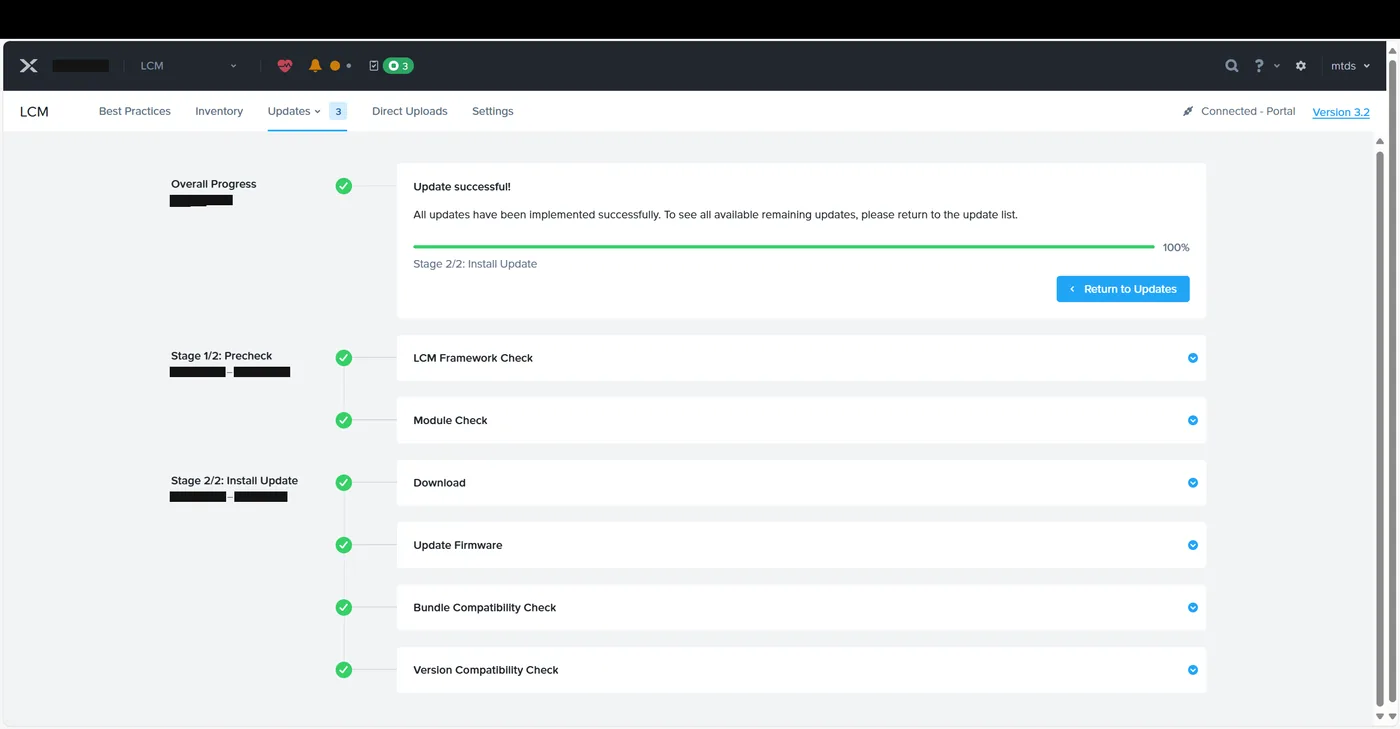
Task: Click the connection plug icon near Connected
Action: (1188, 111)
